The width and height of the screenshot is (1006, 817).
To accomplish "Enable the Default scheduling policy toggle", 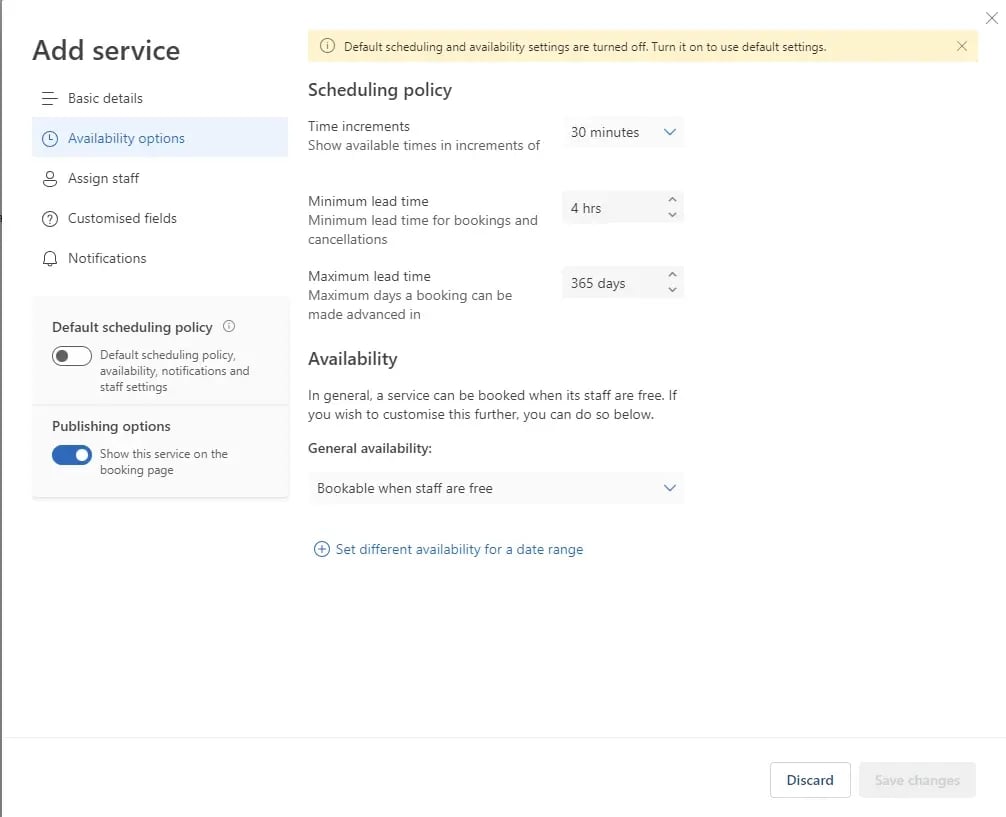I will tap(71, 355).
